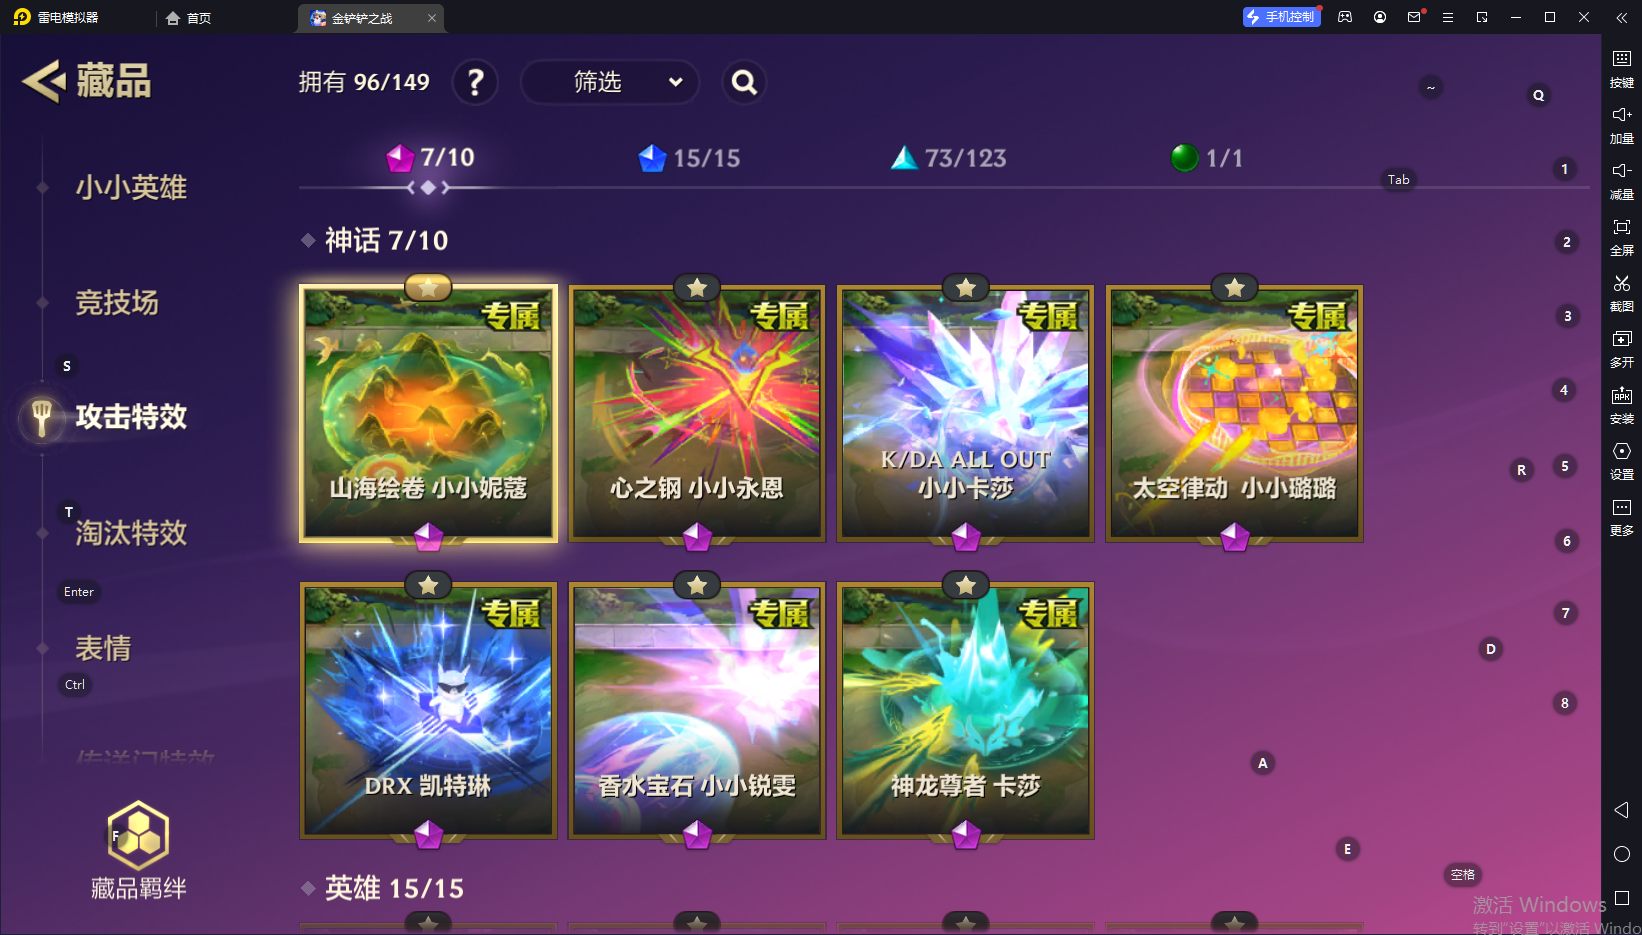Collapse the 英雄 15/15 section header
The width and height of the screenshot is (1642, 935).
[x=384, y=888]
